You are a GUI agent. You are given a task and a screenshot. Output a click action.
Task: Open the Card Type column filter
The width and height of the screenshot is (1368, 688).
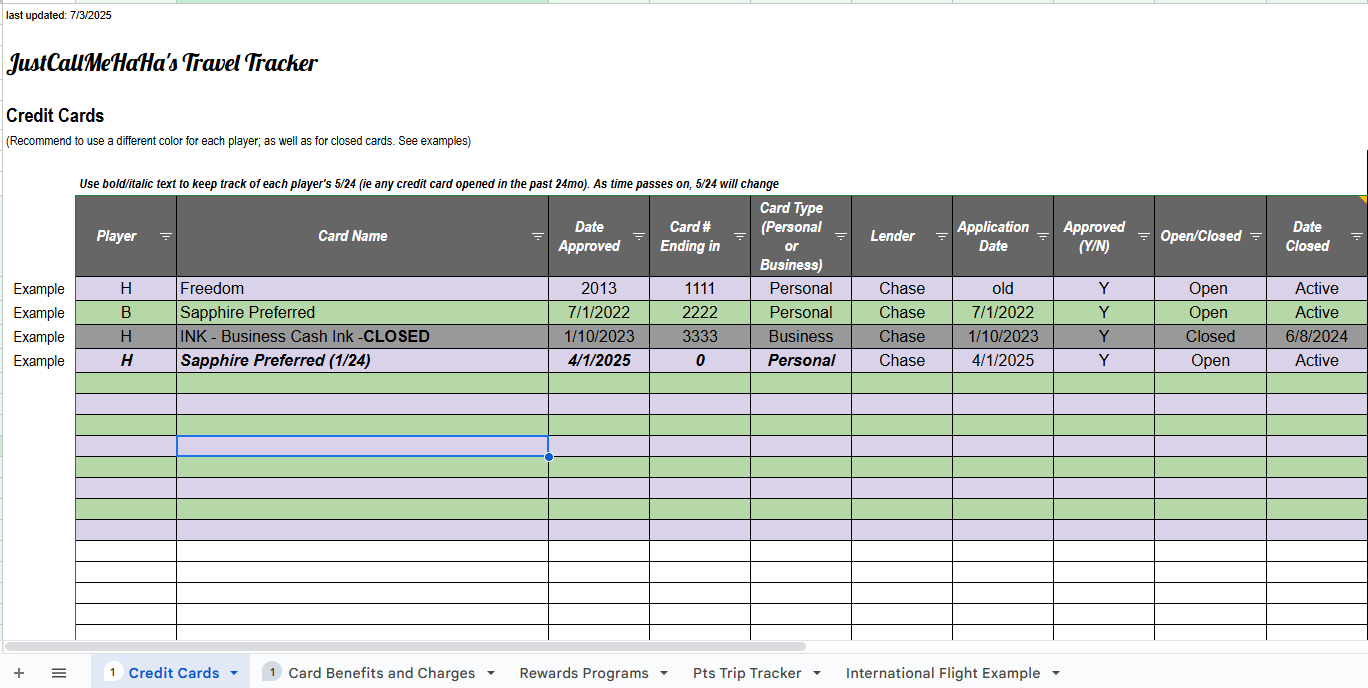(x=841, y=236)
